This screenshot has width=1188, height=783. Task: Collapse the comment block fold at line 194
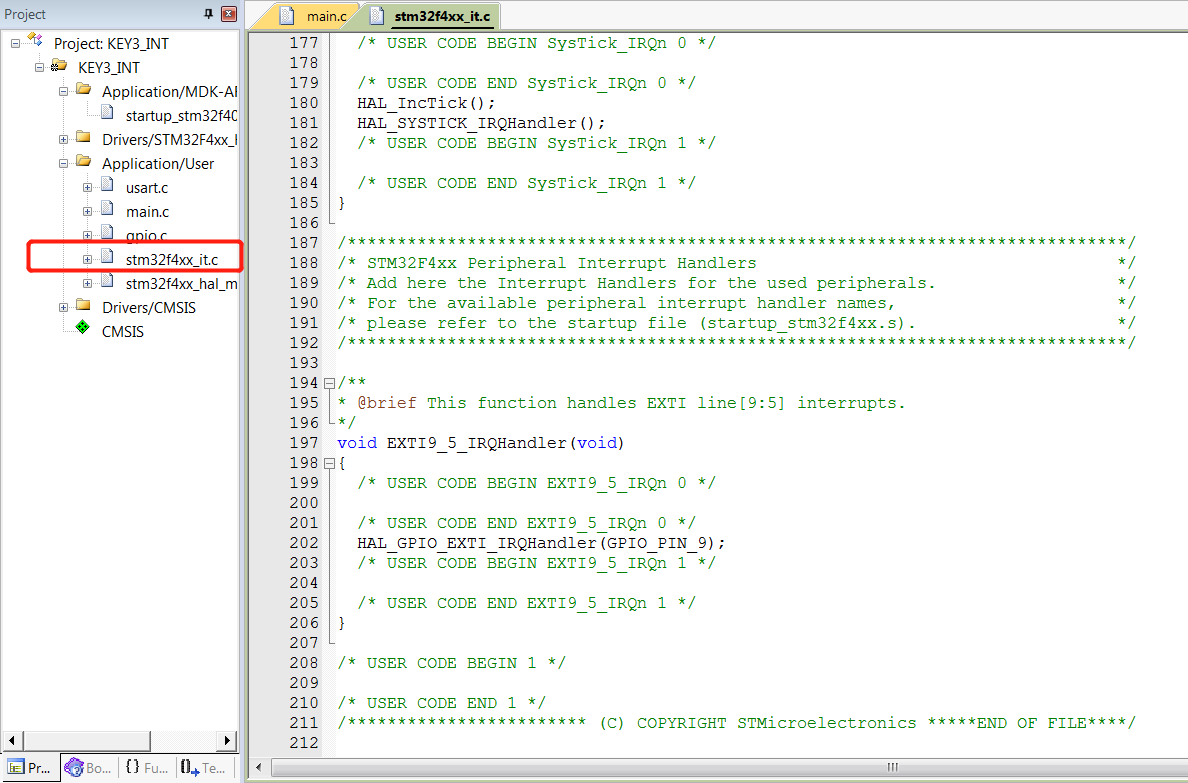329,384
